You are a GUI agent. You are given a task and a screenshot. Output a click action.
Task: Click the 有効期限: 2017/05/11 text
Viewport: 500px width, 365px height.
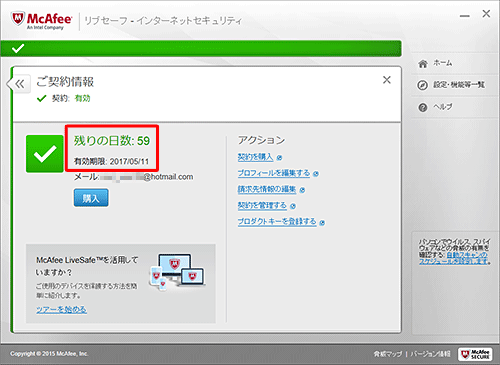pyautogui.click(x=111, y=161)
